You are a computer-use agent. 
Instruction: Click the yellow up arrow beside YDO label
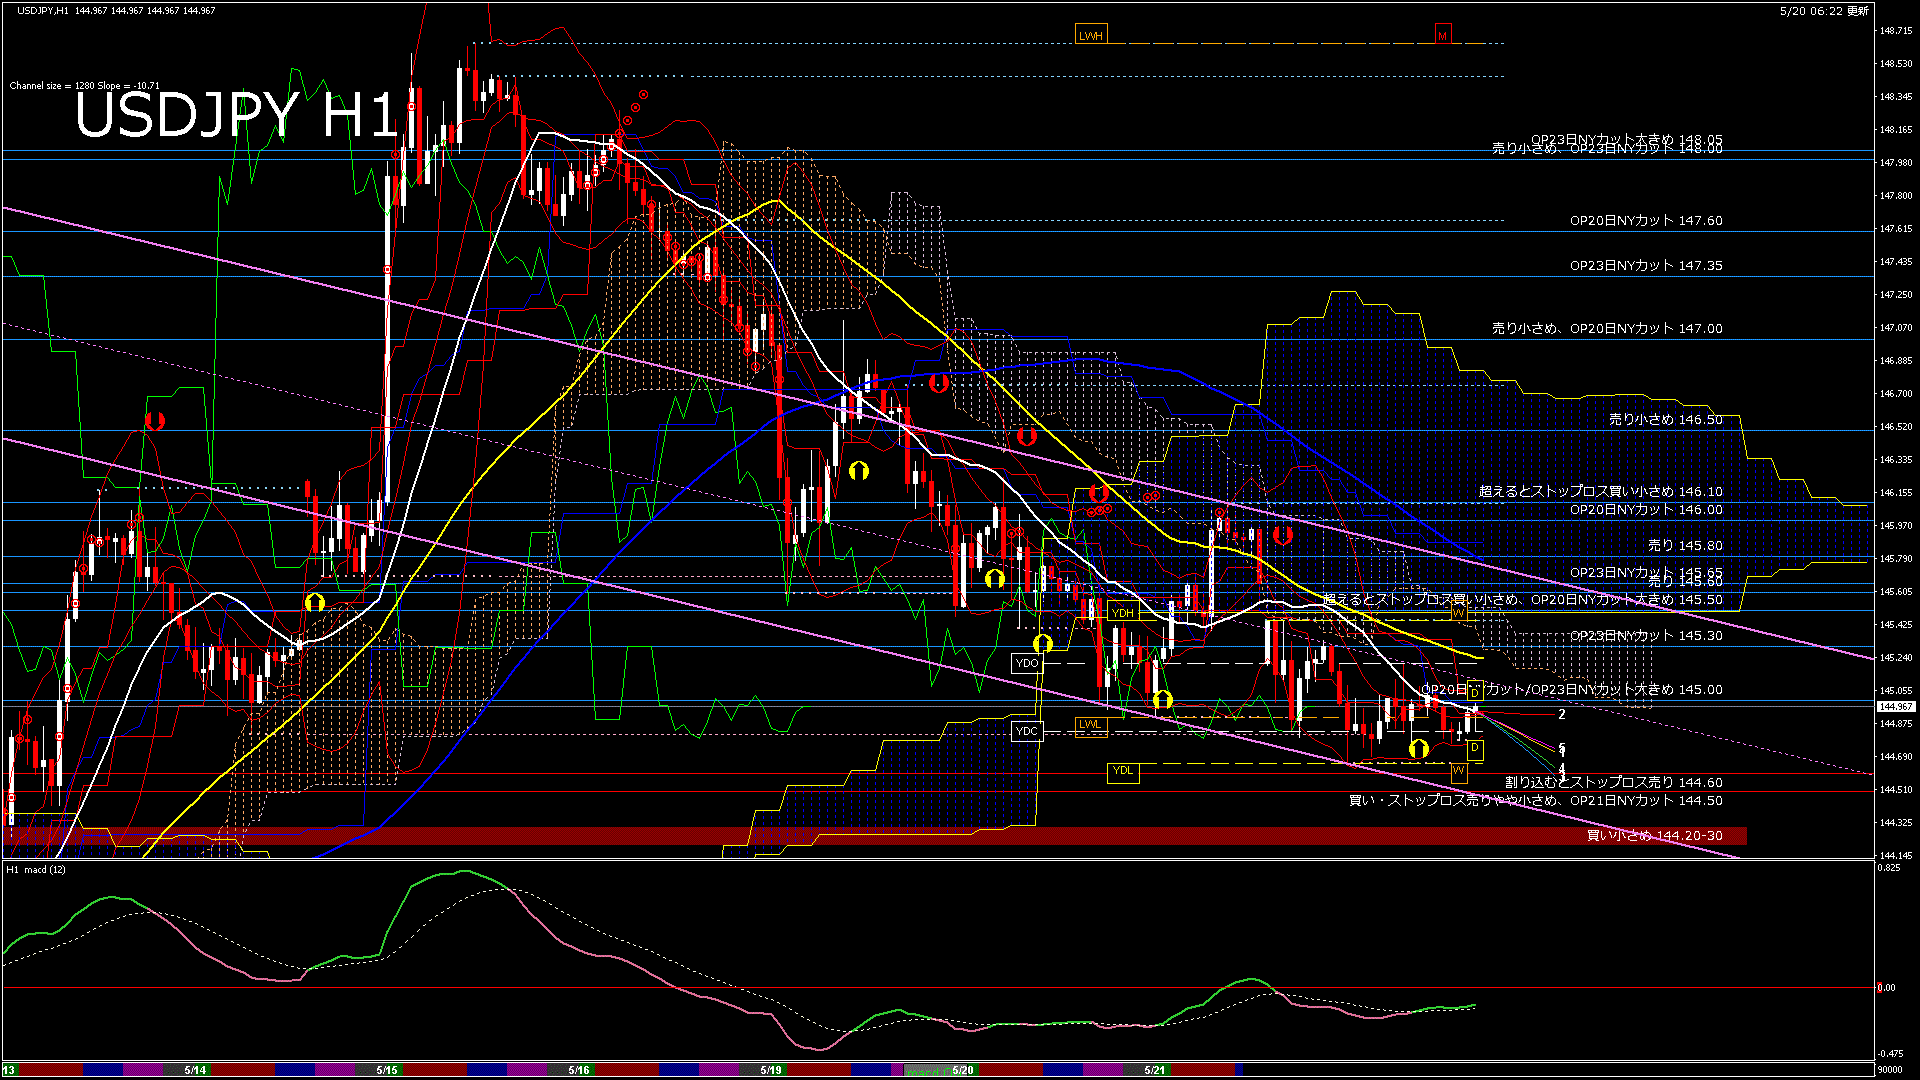point(1043,643)
